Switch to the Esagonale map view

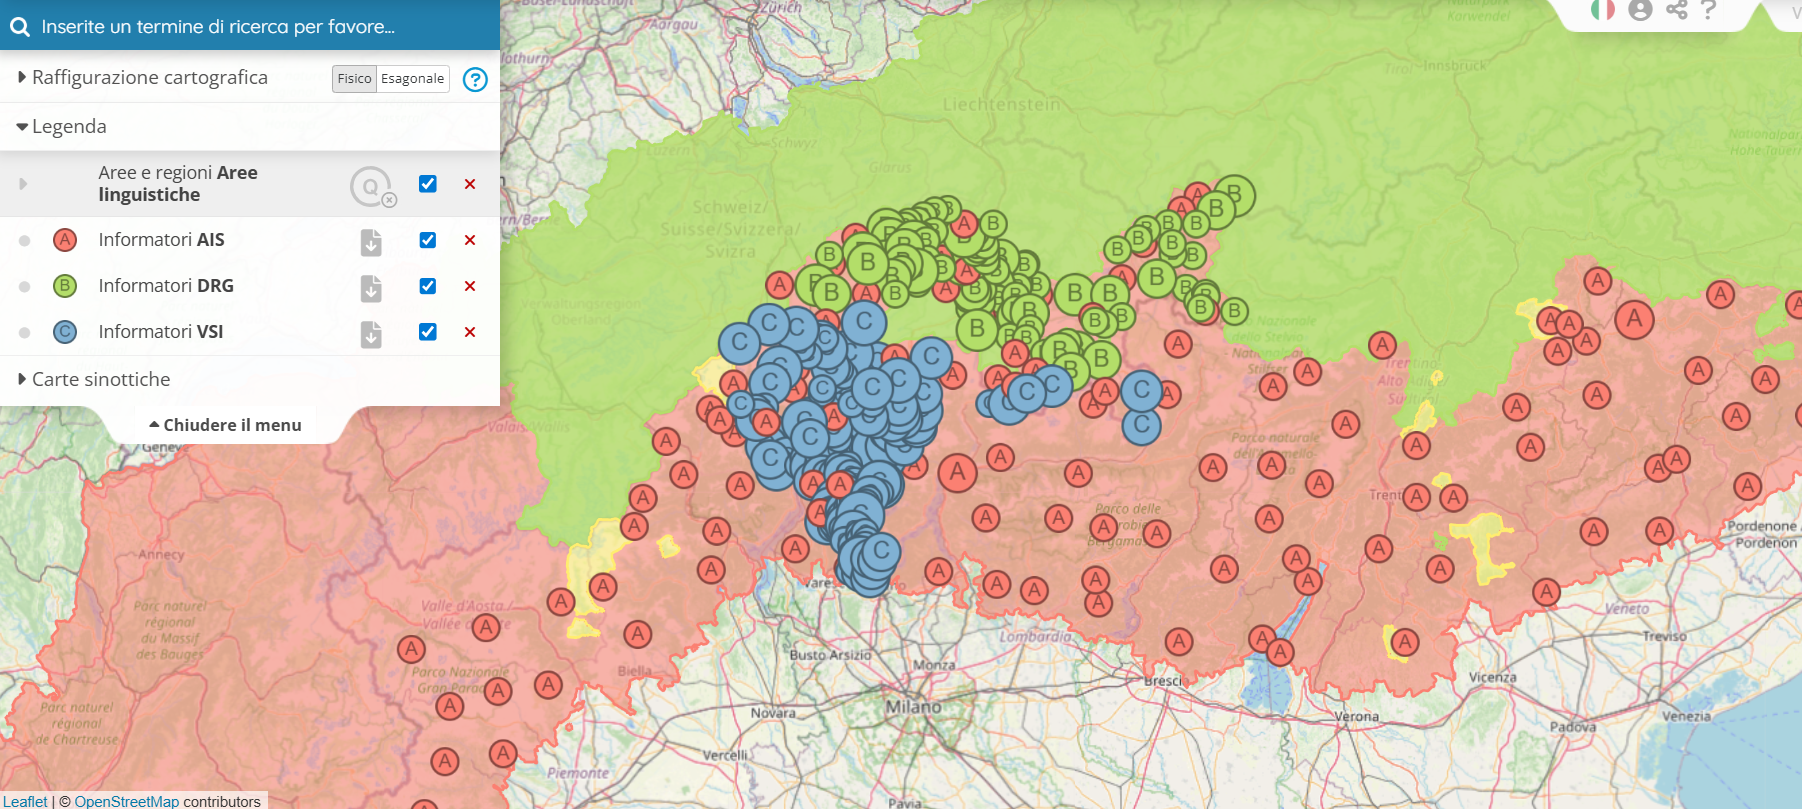coord(412,79)
